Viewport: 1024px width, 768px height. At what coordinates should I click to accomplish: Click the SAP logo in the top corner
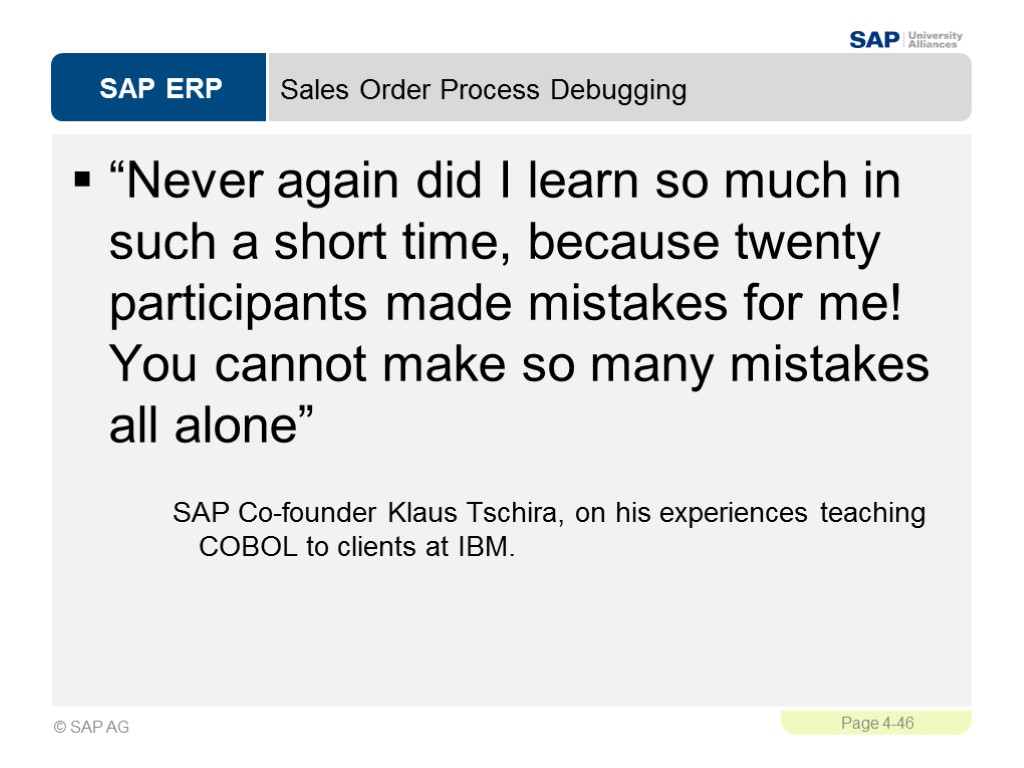point(874,39)
